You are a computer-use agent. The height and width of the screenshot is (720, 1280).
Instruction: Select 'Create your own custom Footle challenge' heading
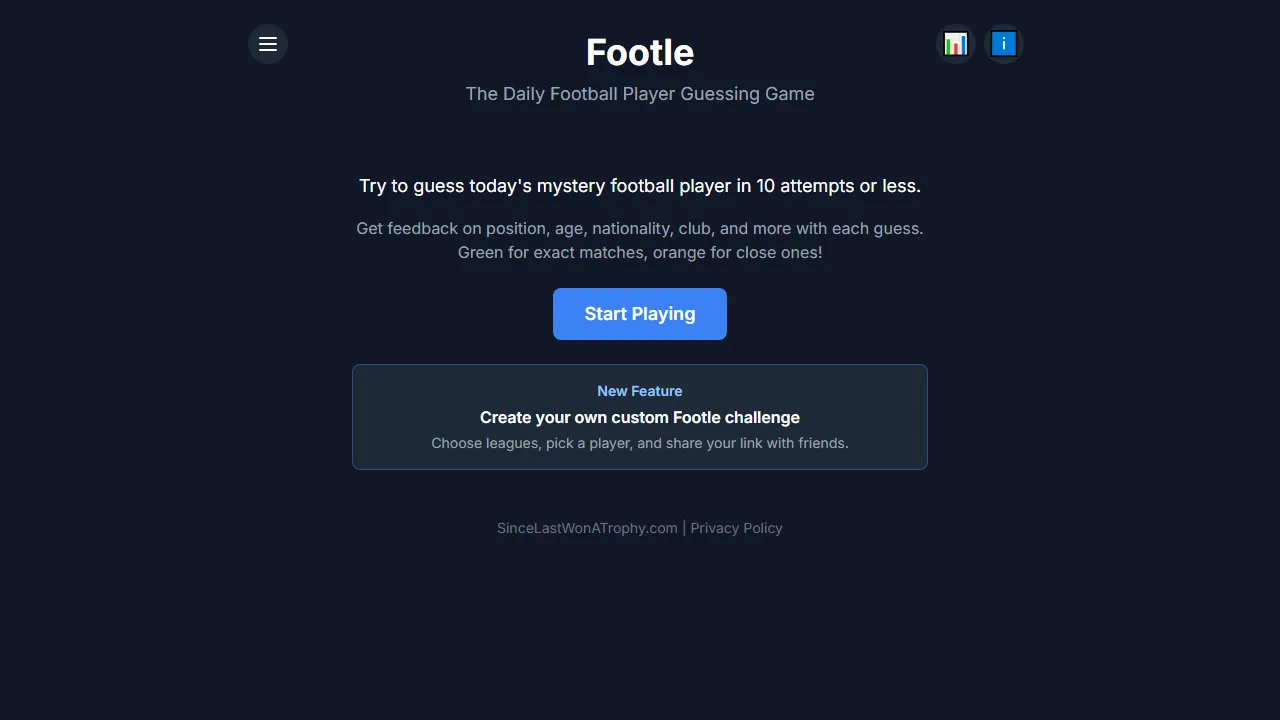pos(640,417)
